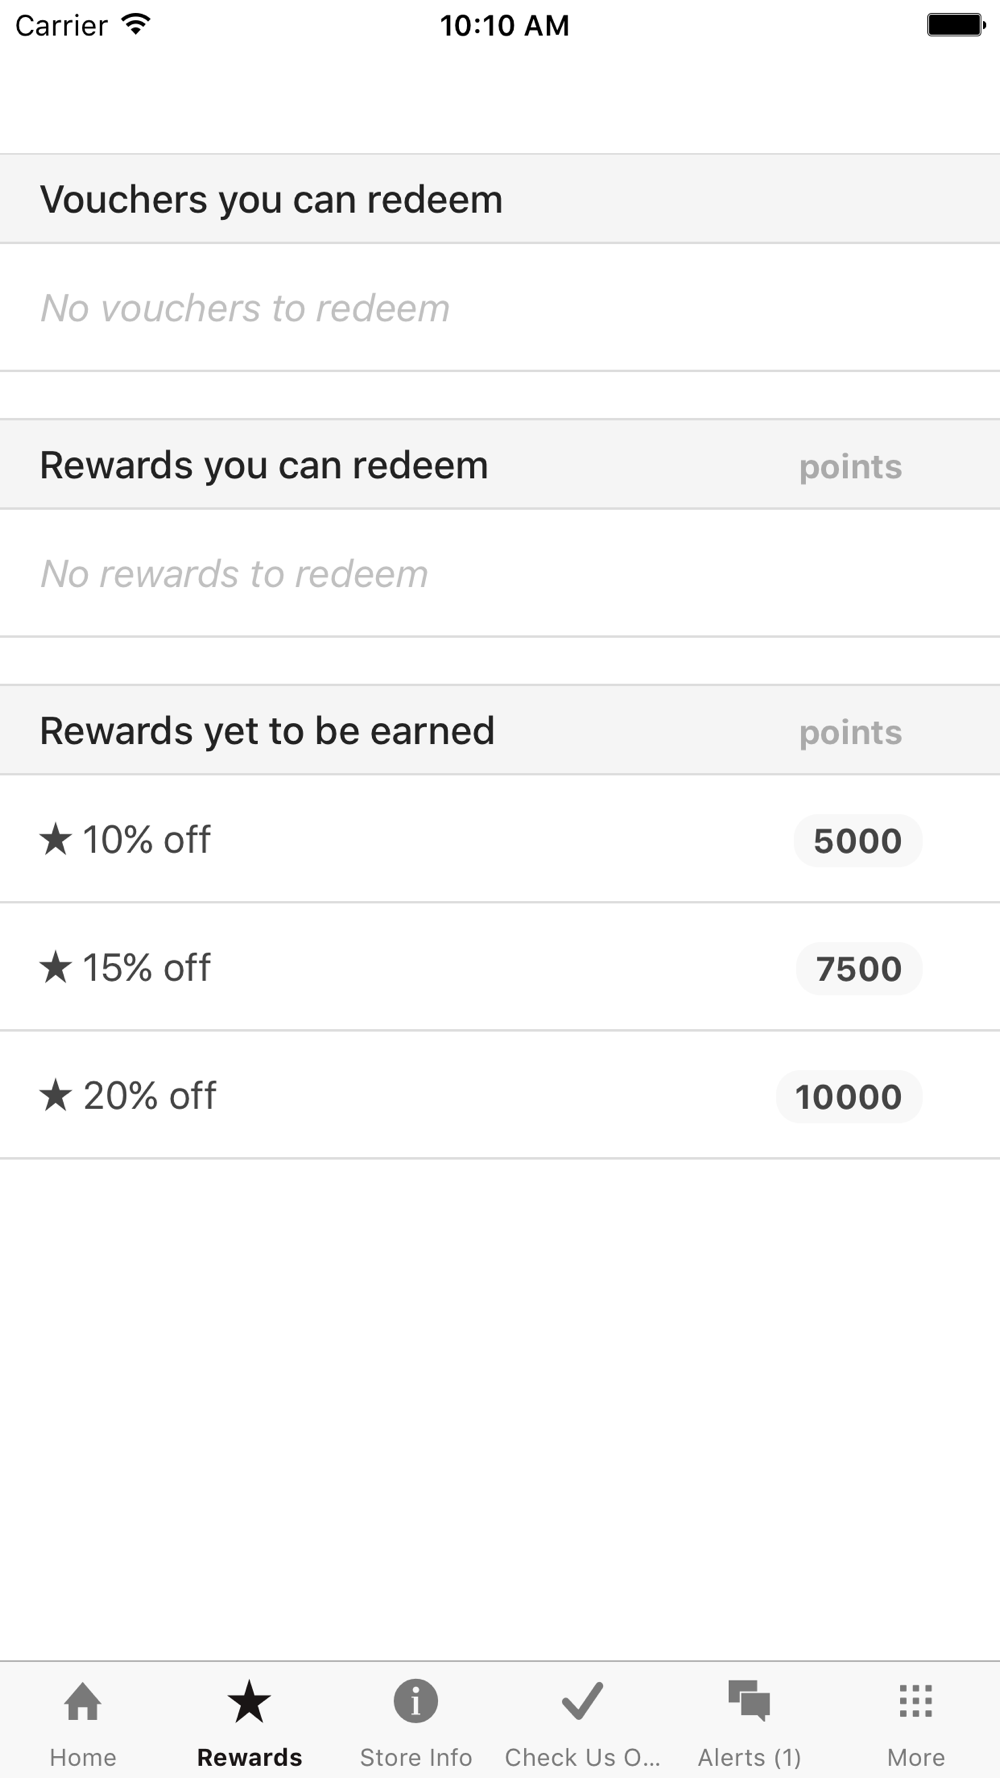
Task: Tap the 5000 points badge
Action: point(858,840)
